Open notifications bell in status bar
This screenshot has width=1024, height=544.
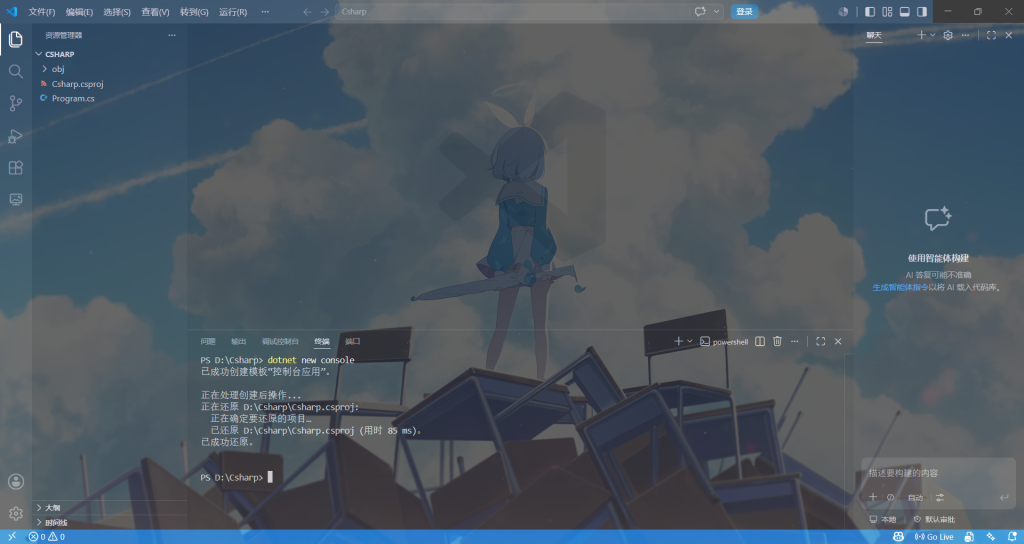(x=1012, y=537)
